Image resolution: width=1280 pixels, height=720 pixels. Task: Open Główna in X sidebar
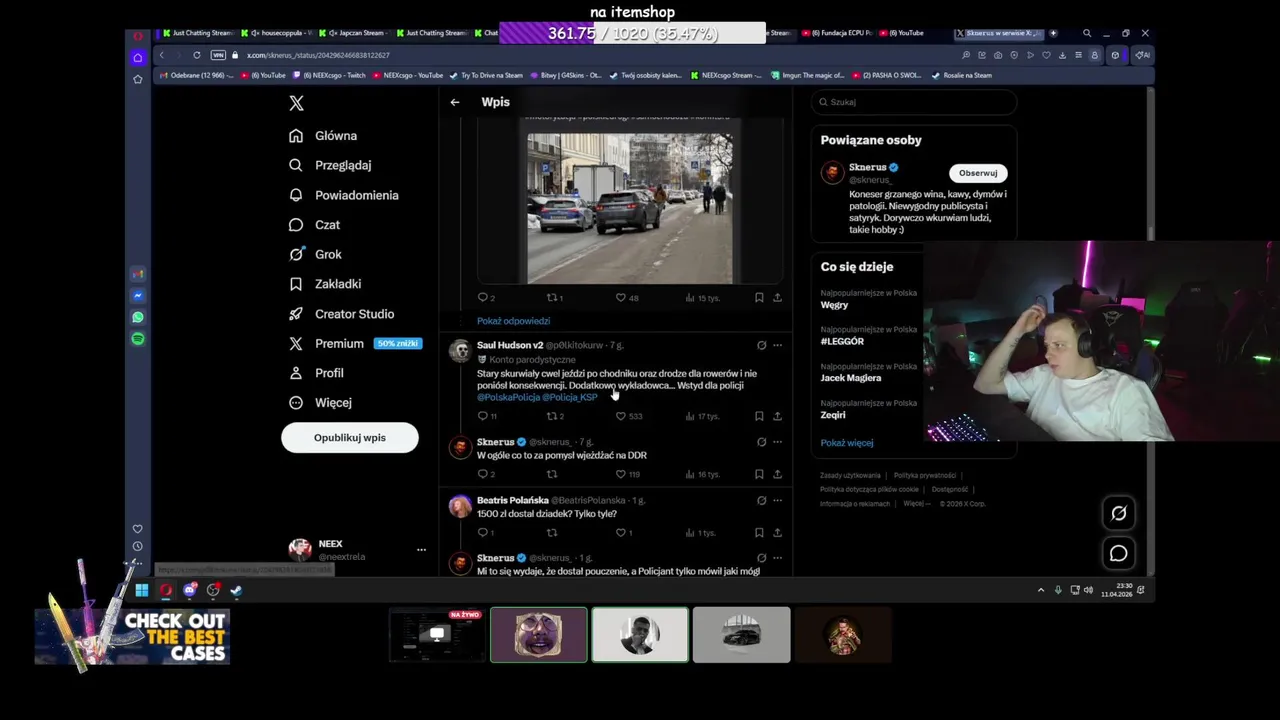[x=323, y=136]
